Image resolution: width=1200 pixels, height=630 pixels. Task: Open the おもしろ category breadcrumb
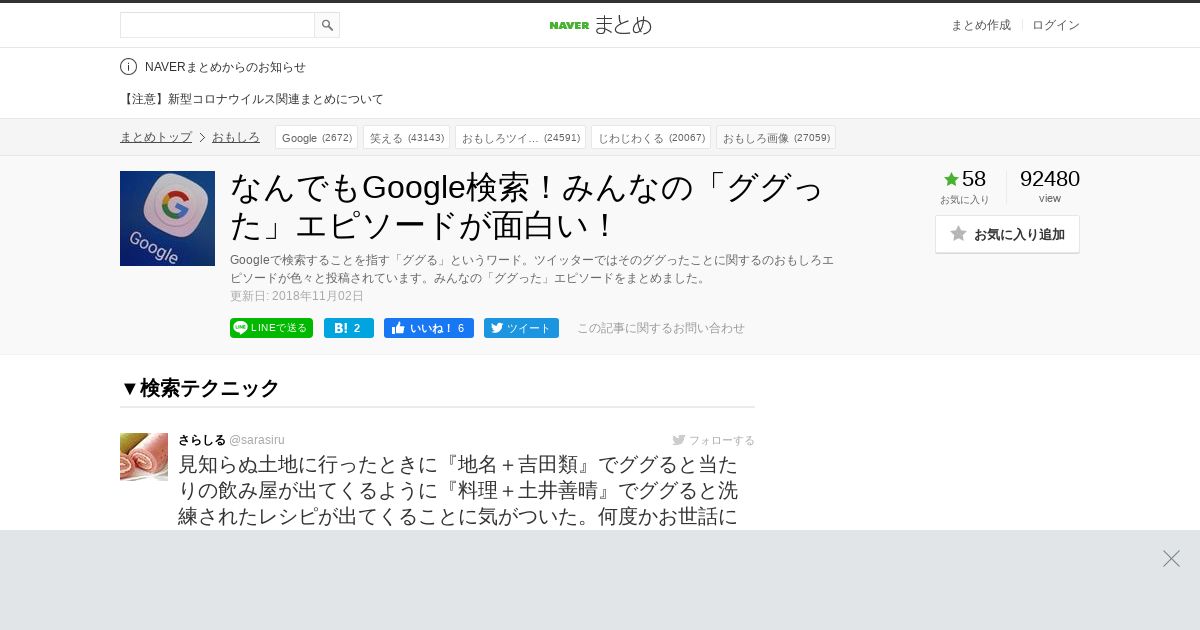click(236, 137)
